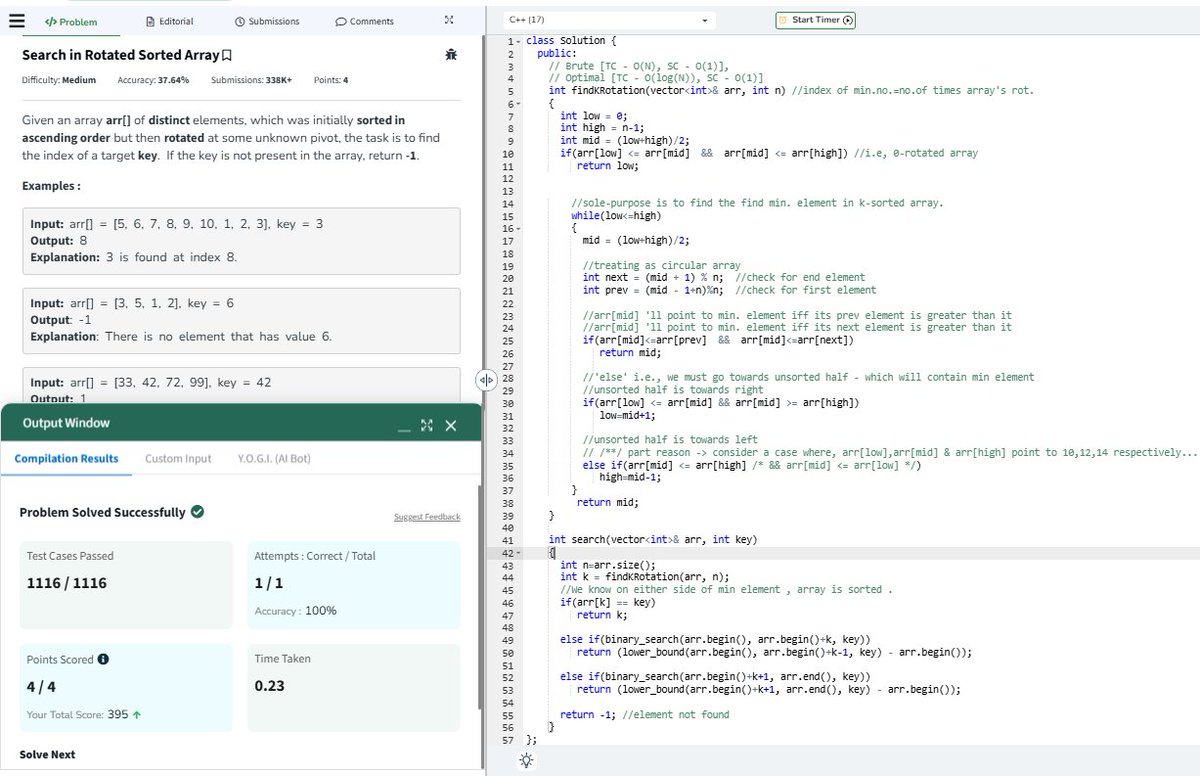1200x776 pixels.
Task: Click the green check next to Problem Solved Successfully
Action: (x=198, y=512)
